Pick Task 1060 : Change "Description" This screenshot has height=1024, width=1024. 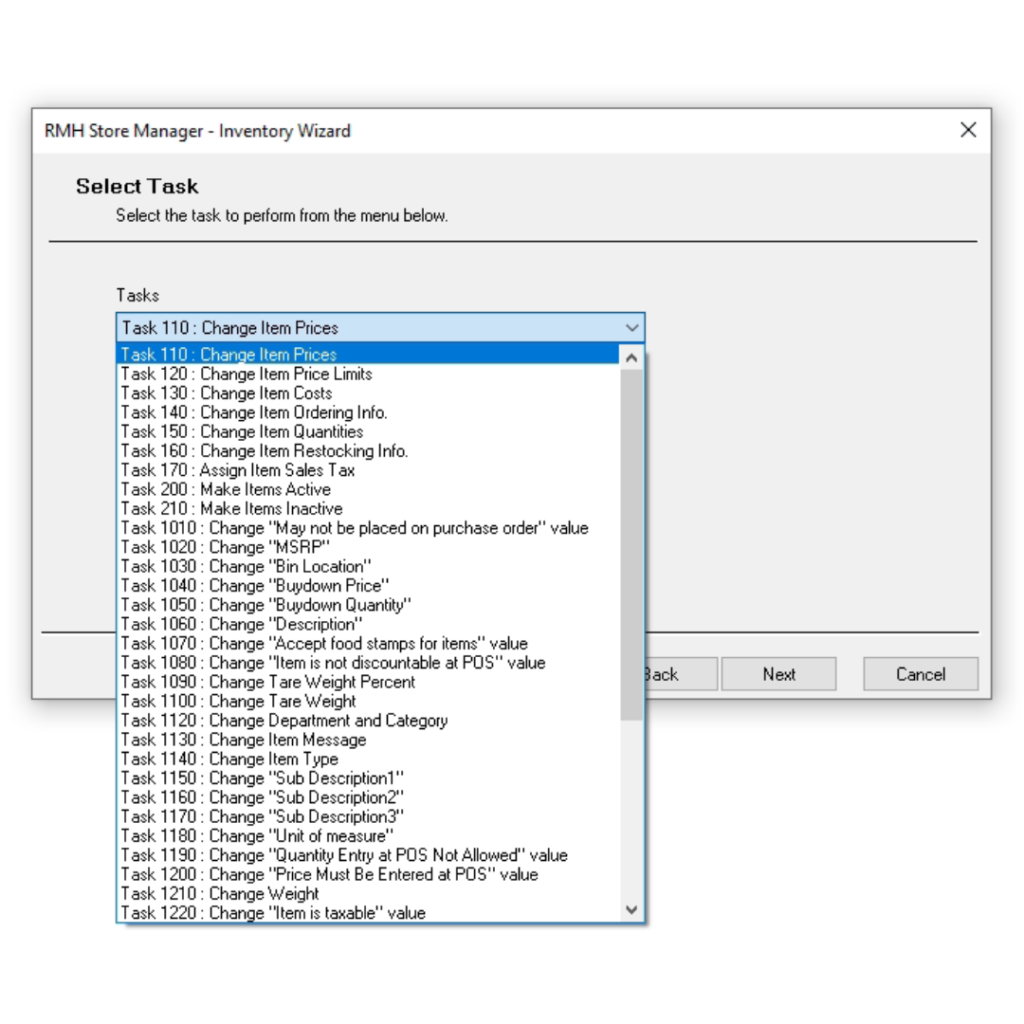[368, 624]
